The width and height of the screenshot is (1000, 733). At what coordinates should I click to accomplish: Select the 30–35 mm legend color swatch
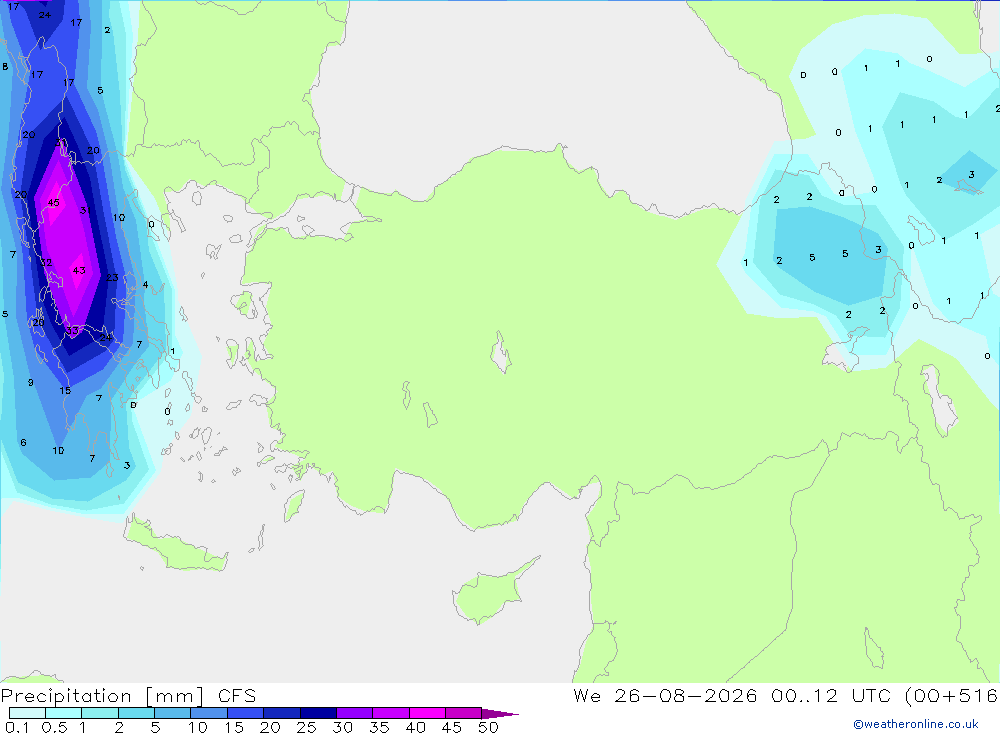[x=355, y=713]
